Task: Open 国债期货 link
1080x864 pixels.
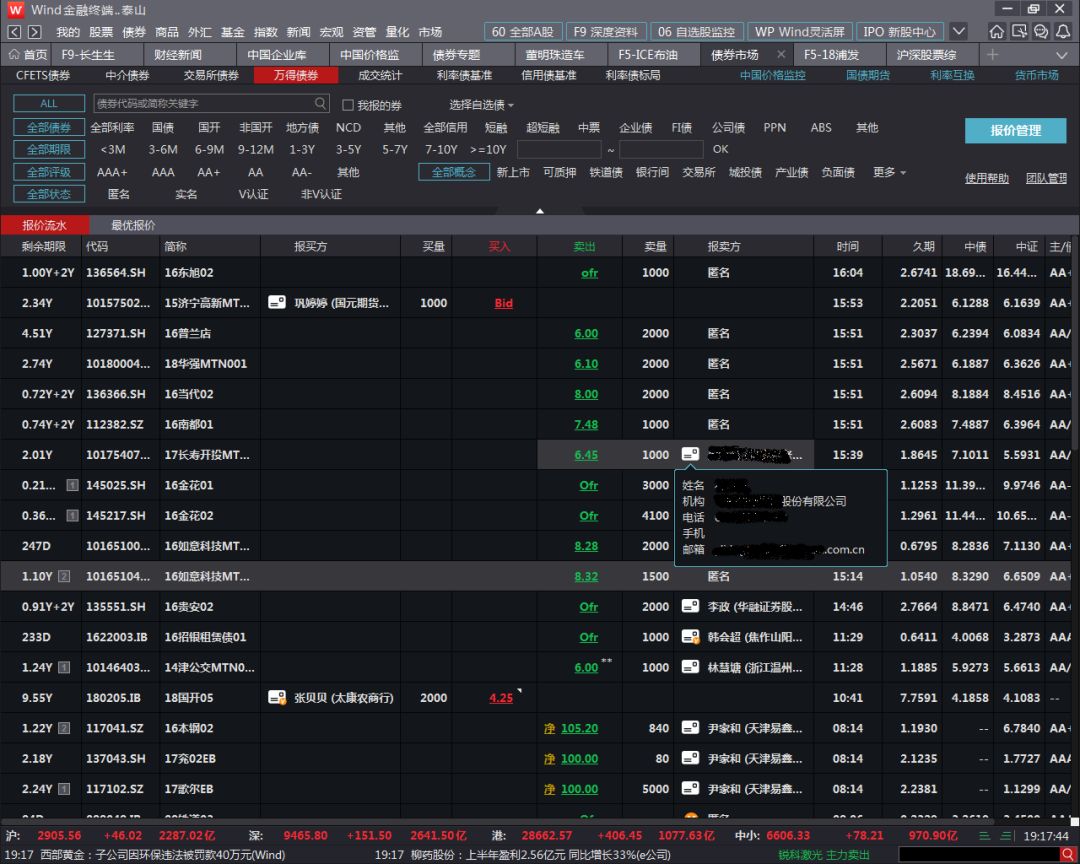Action: coord(868,75)
